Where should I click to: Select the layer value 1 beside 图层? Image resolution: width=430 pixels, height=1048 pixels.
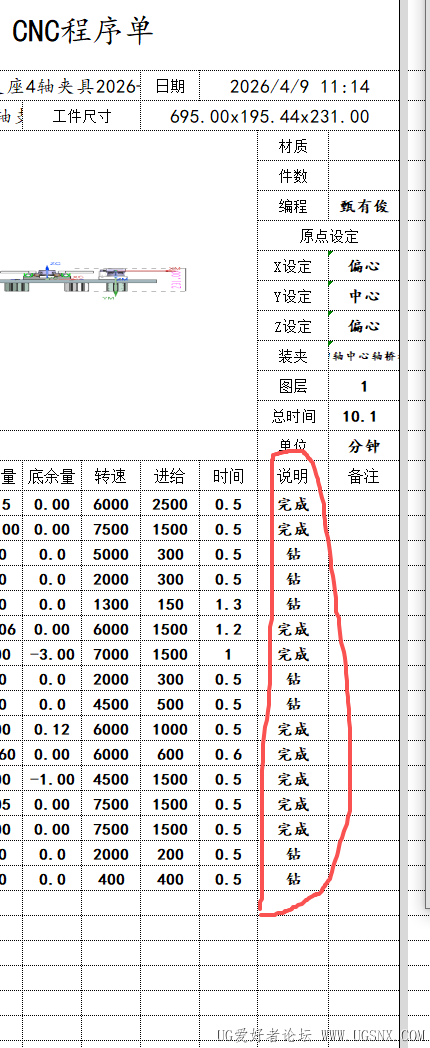[x=364, y=386]
